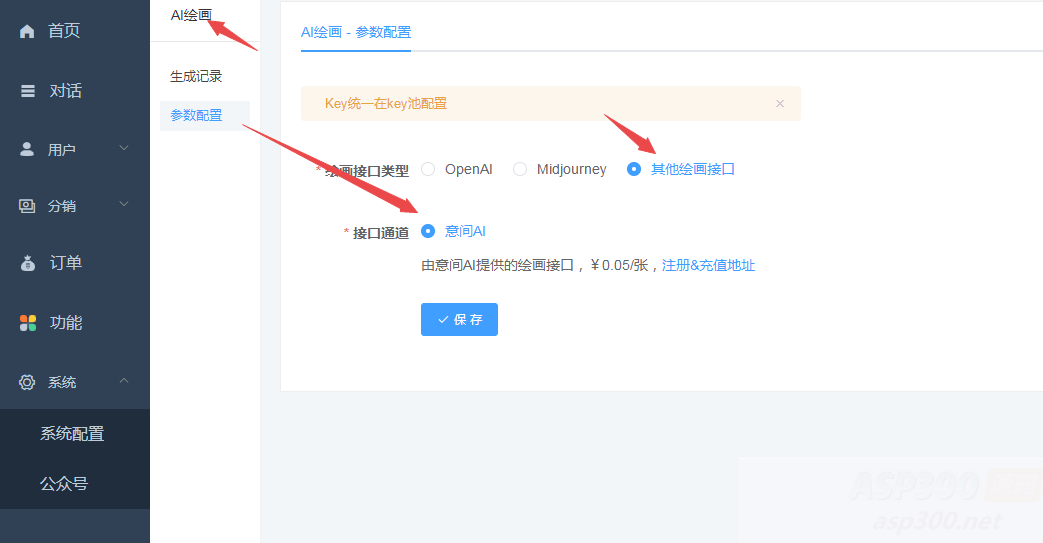Screen dimensions: 1043x543
Task: Collapse the 系统 menu chevron
Action: (x=124, y=381)
